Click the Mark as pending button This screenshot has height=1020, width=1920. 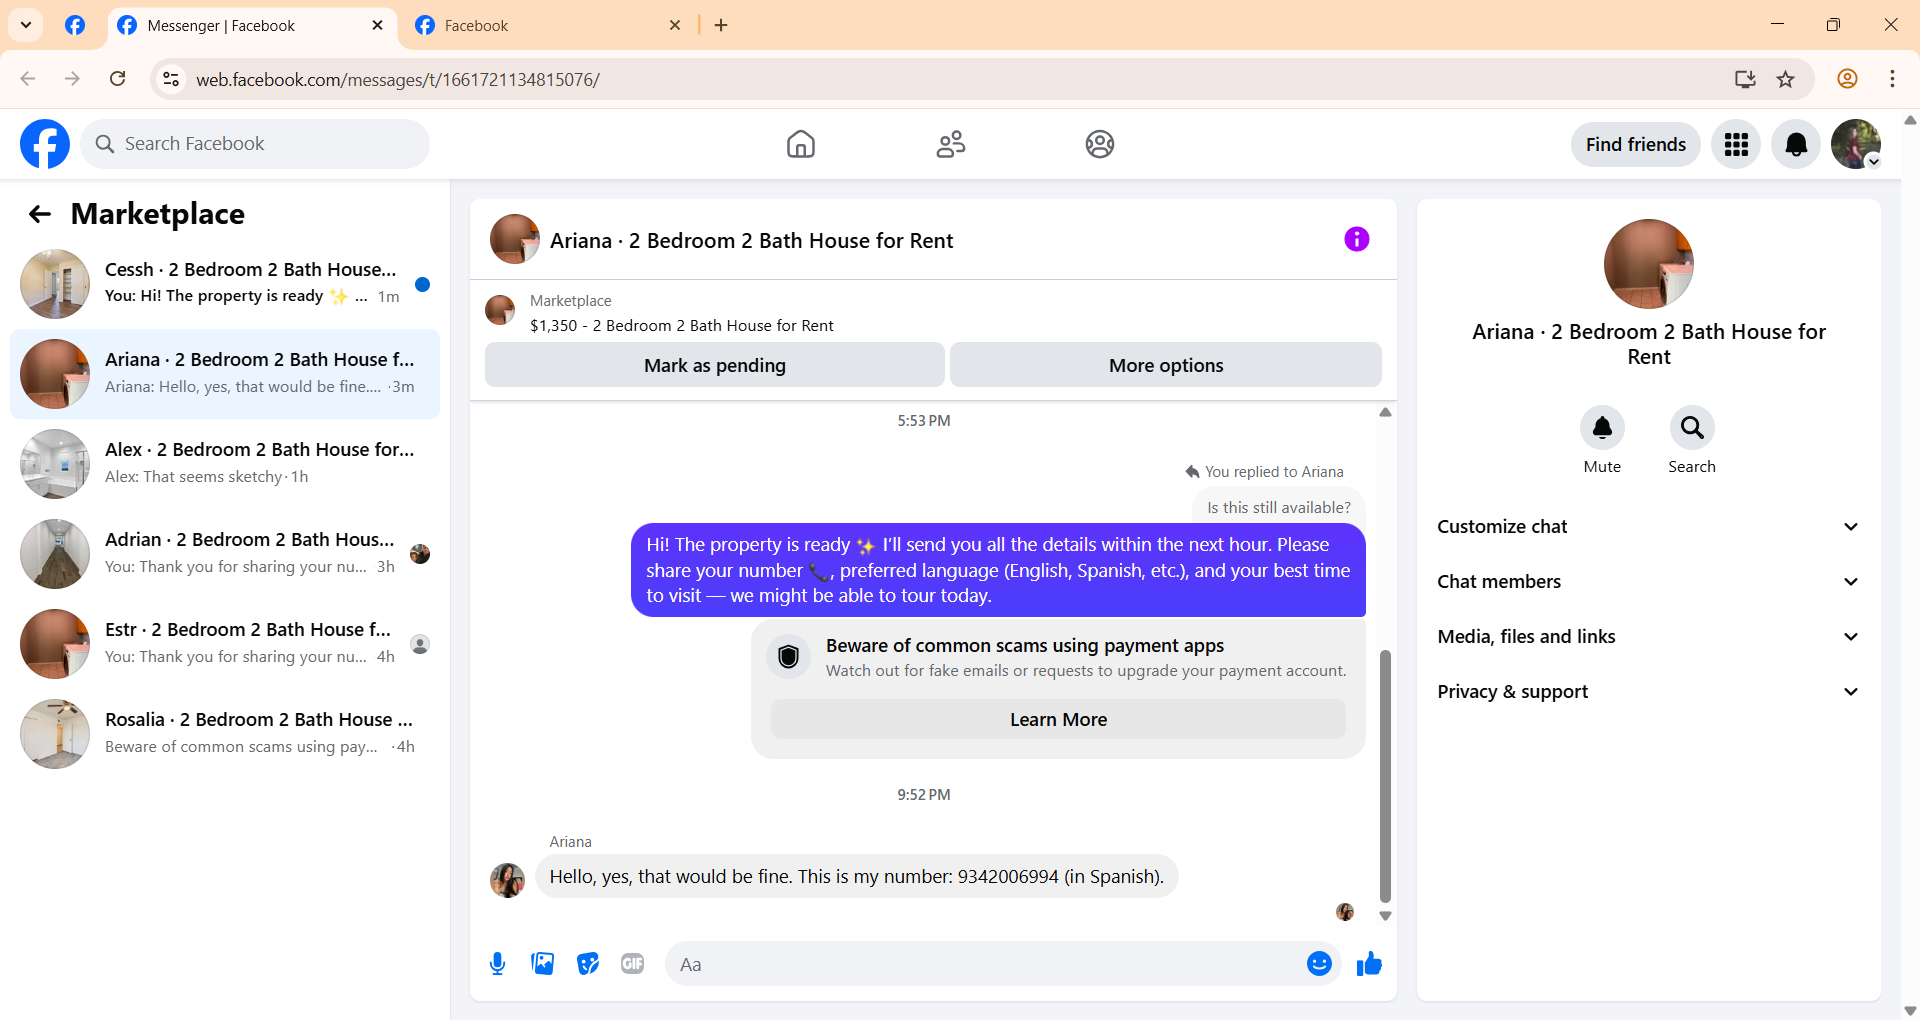pyautogui.click(x=715, y=365)
